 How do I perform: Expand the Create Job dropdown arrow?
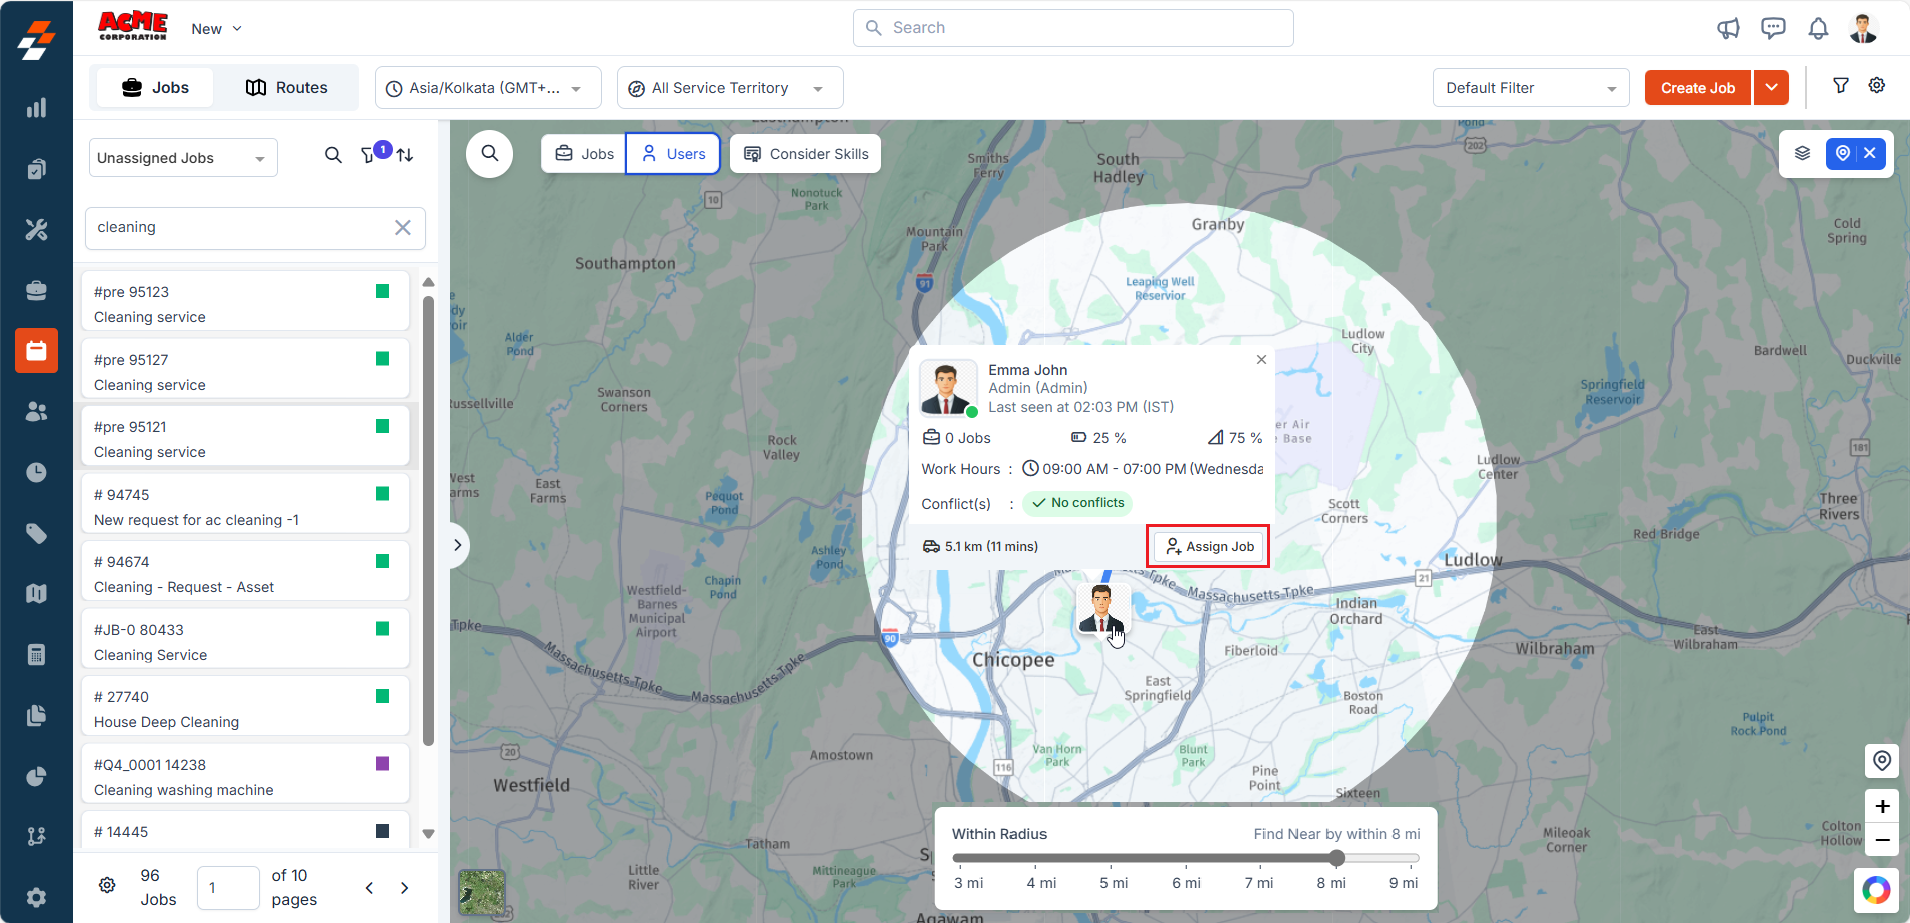click(x=1771, y=88)
